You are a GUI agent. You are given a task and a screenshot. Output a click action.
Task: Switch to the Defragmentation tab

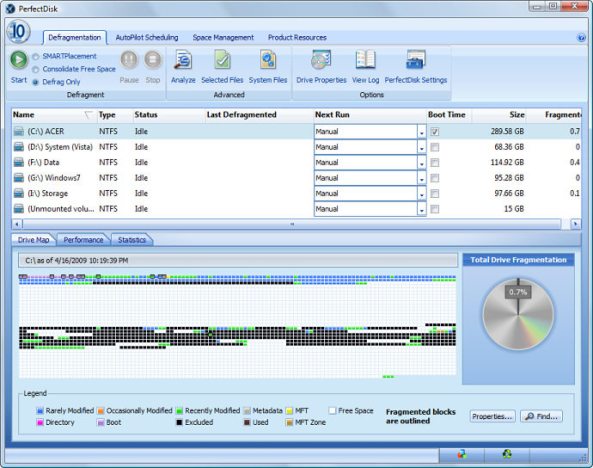[75, 37]
